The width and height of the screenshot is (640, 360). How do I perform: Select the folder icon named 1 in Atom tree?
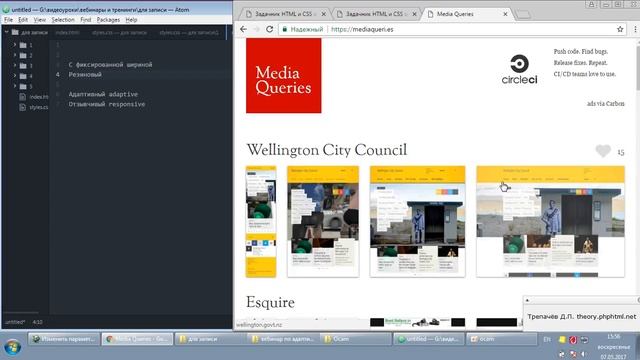pyautogui.click(x=23, y=45)
